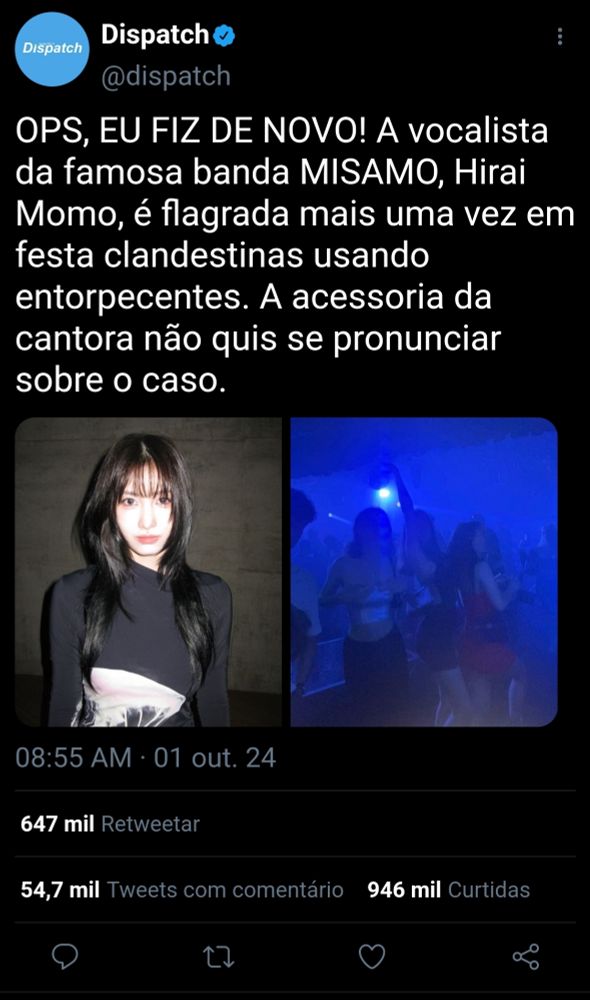The image size is (590, 1000).
Task: Tap the blue verified badge
Action: [224, 35]
